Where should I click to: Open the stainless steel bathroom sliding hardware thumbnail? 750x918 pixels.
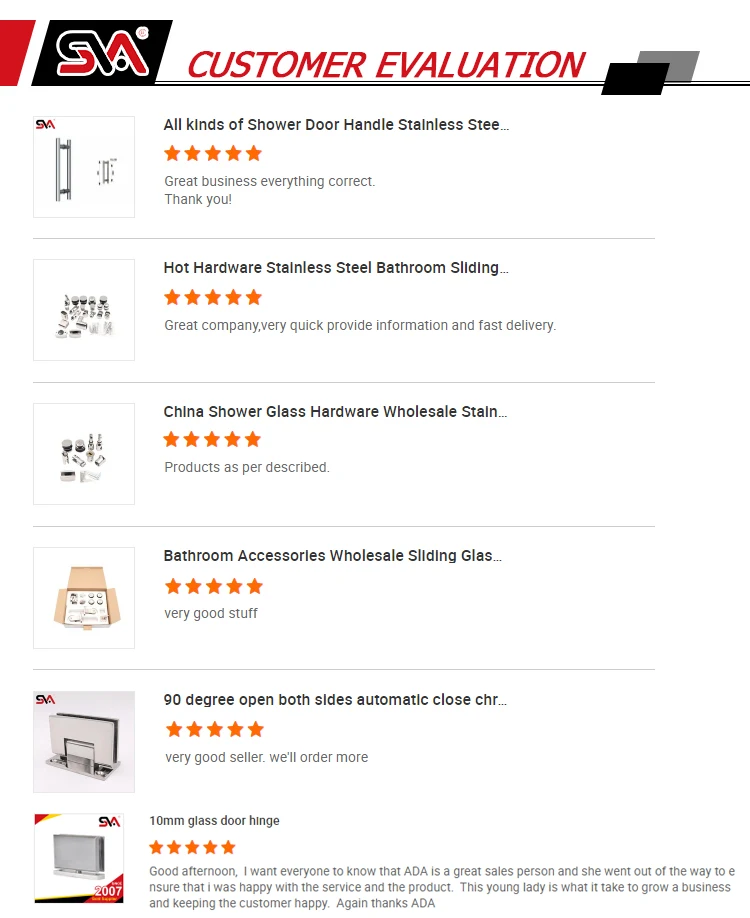point(84,310)
